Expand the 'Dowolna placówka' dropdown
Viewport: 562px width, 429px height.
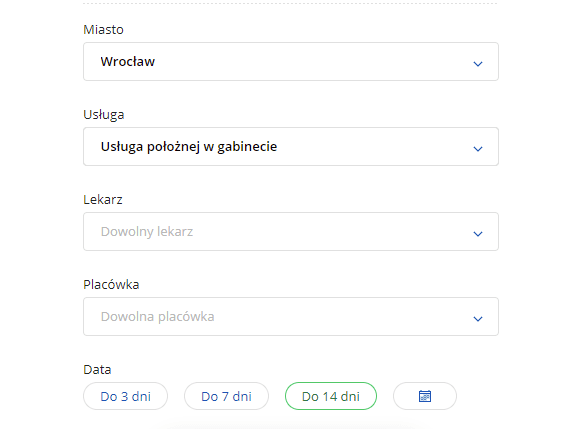[x=291, y=316]
